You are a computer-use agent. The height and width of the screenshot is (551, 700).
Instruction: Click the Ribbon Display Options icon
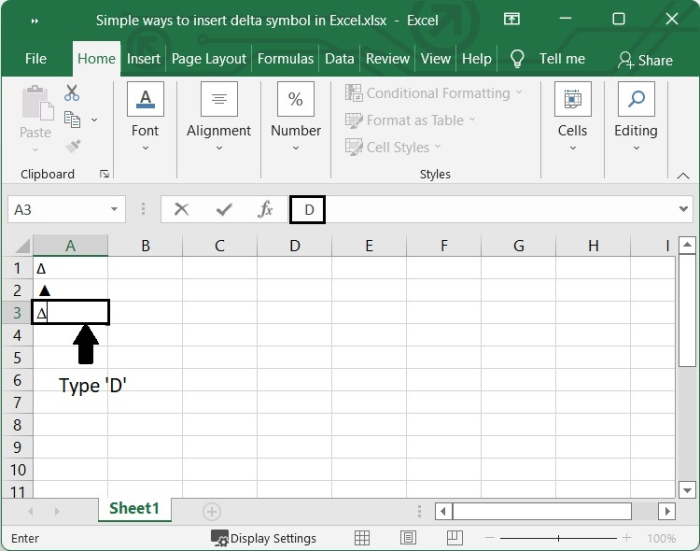pyautogui.click(x=512, y=19)
